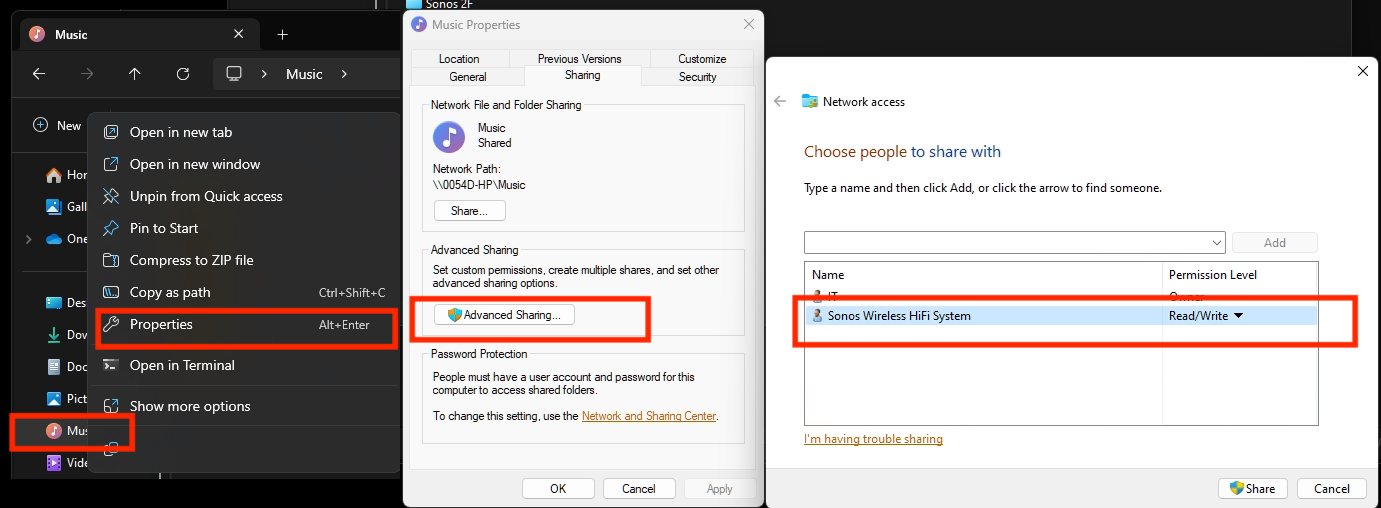Switch to the General tab
Image resolution: width=1381 pixels, height=508 pixels.
468,77
